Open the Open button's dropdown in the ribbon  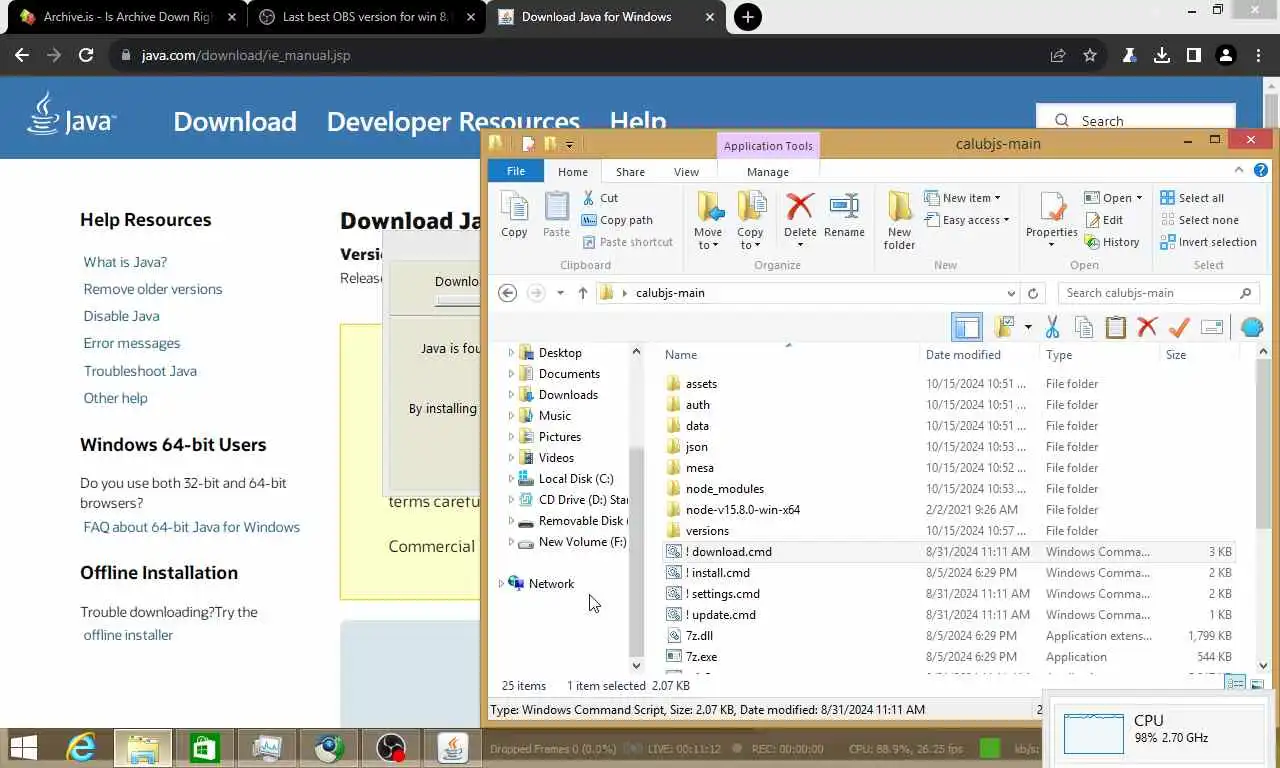tap(1139, 198)
